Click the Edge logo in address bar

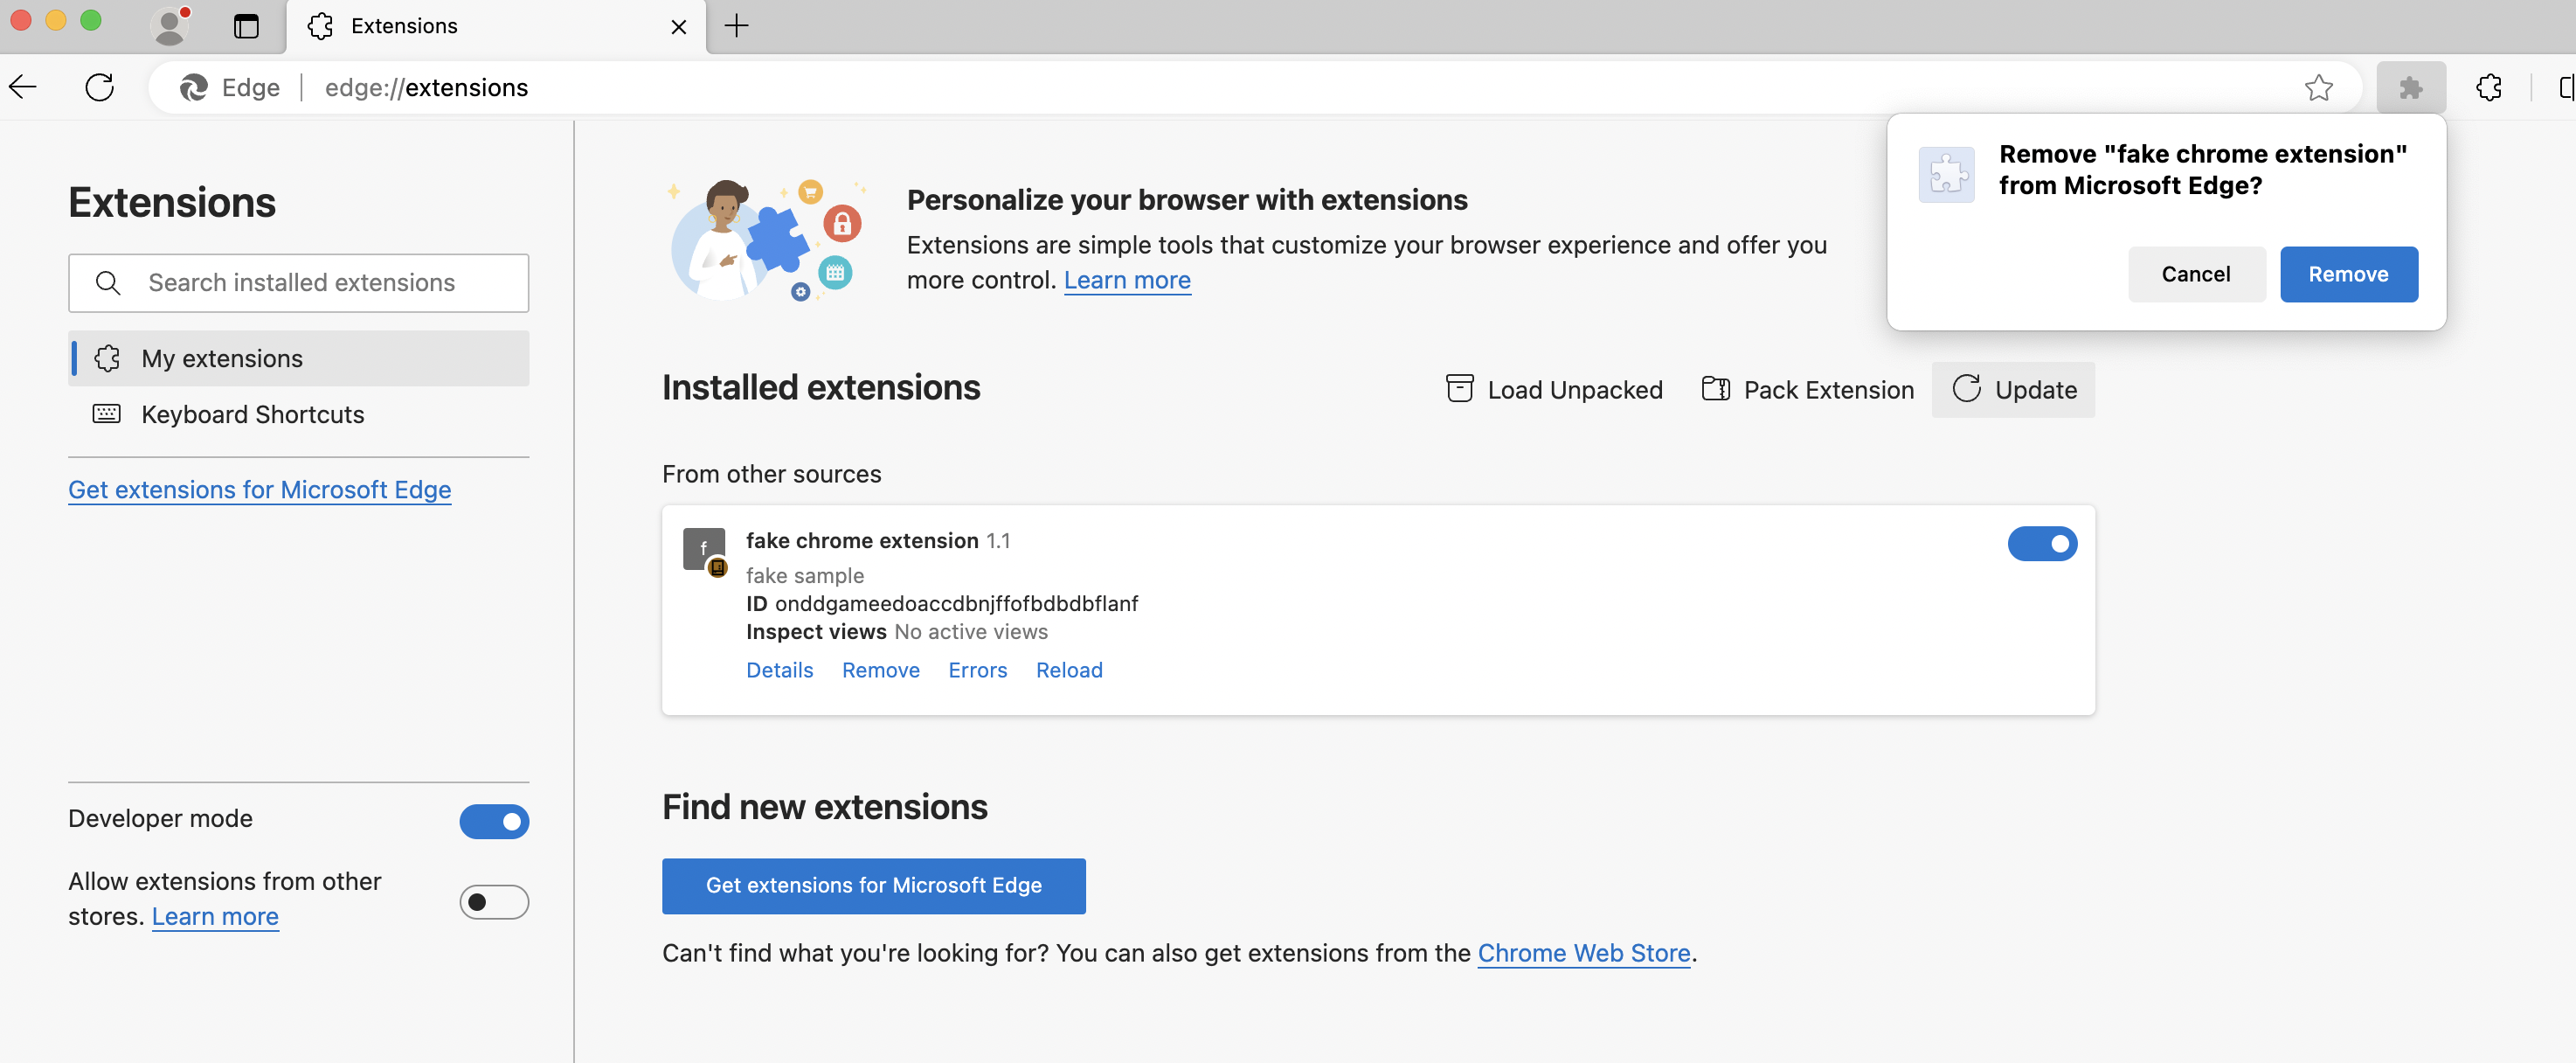pos(194,88)
